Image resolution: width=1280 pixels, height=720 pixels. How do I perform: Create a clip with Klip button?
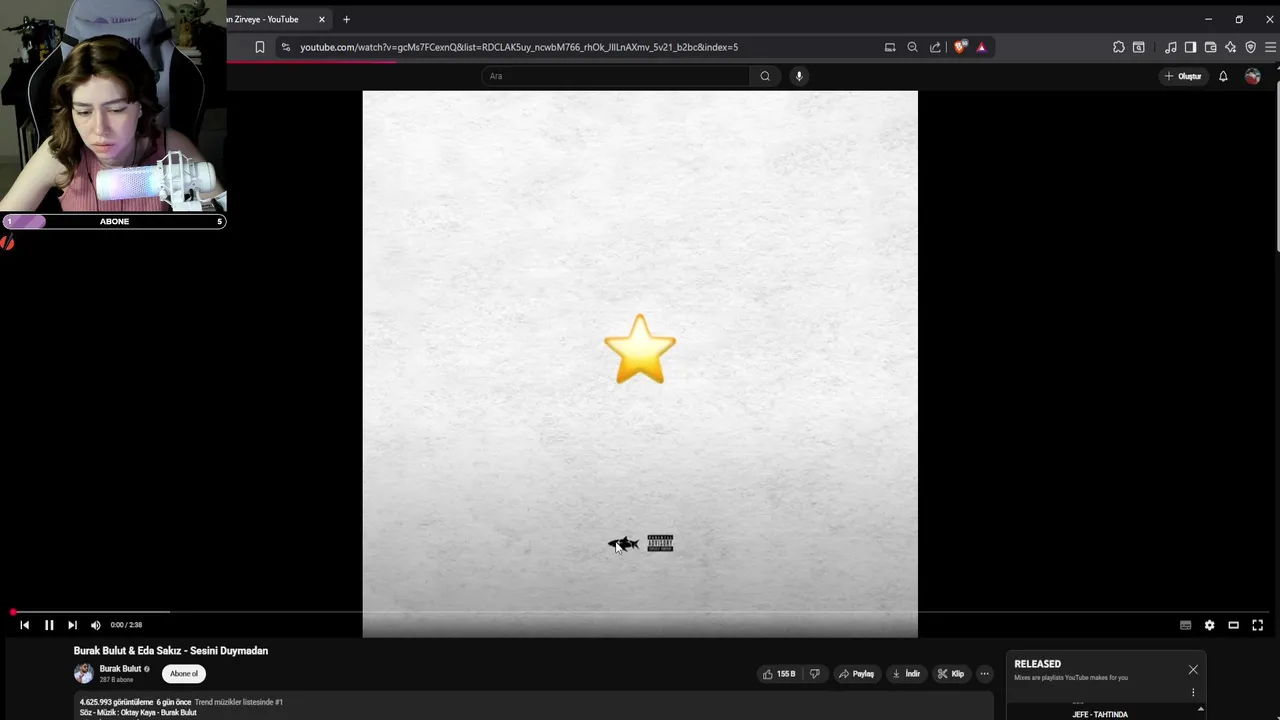click(x=951, y=674)
